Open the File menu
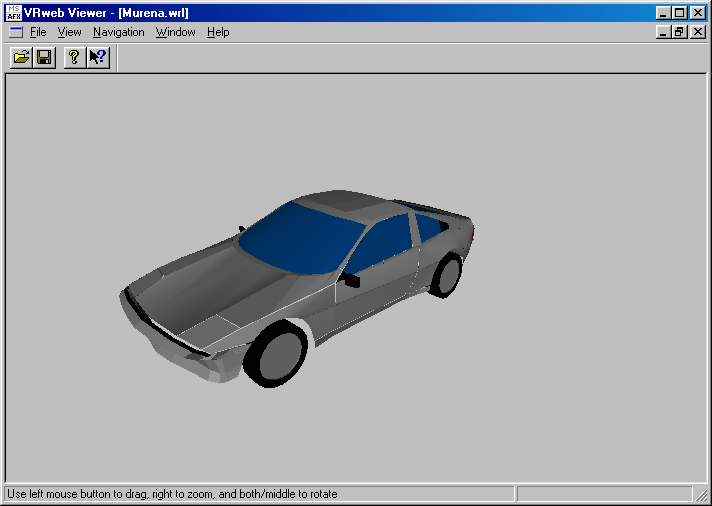Screen dimensions: 712x506 [x=38, y=32]
